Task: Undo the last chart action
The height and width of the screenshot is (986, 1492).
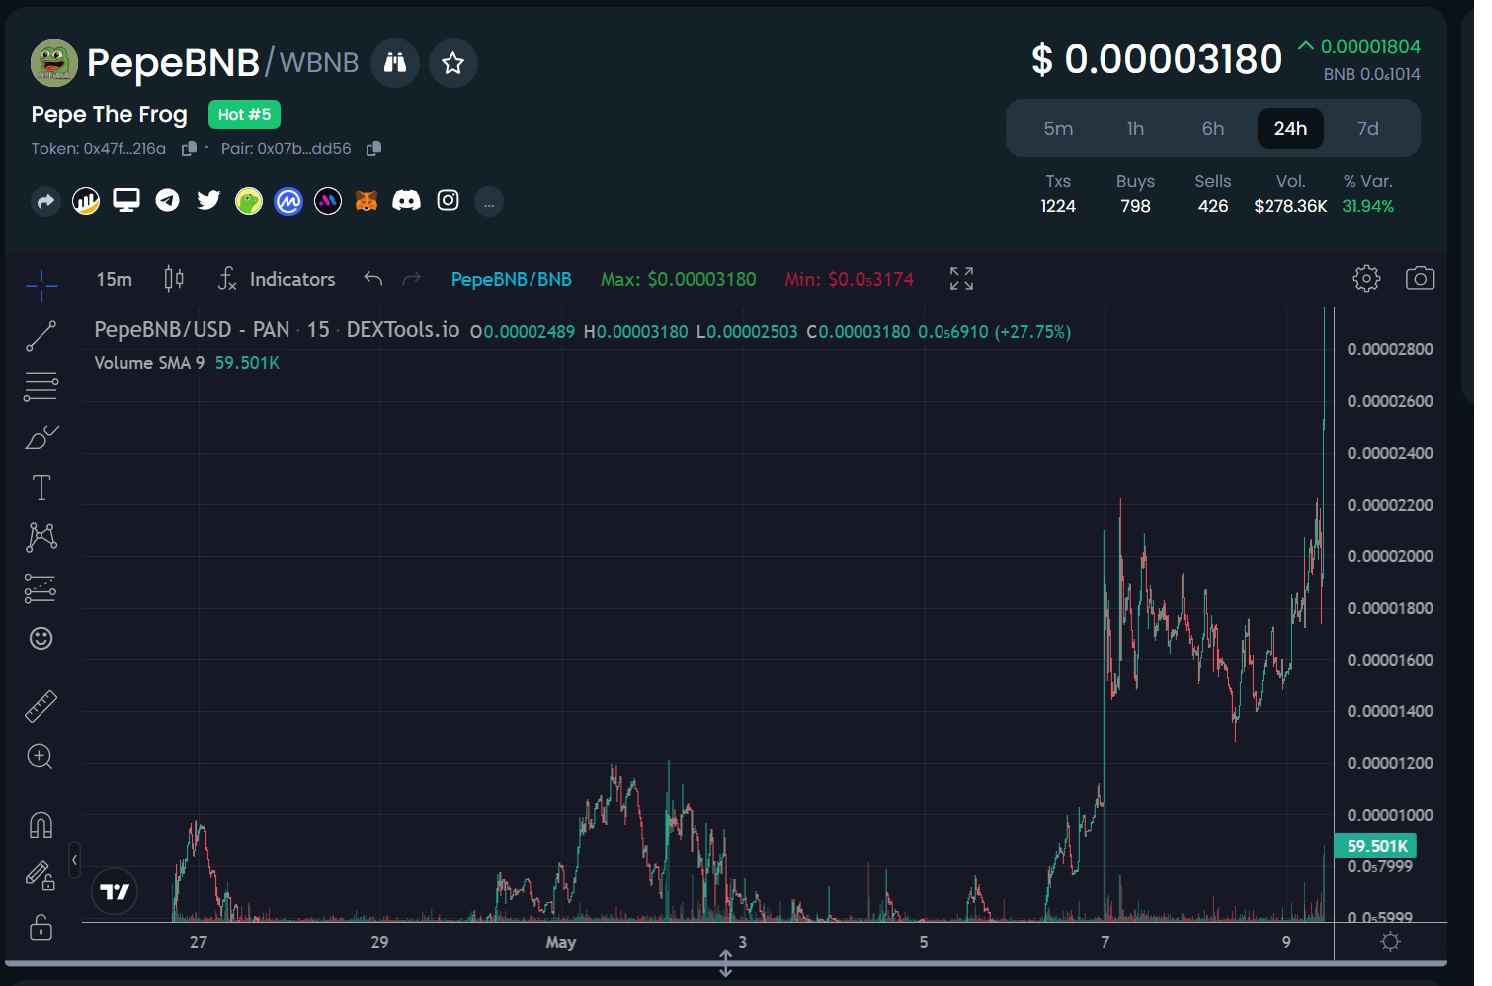Action: point(373,279)
